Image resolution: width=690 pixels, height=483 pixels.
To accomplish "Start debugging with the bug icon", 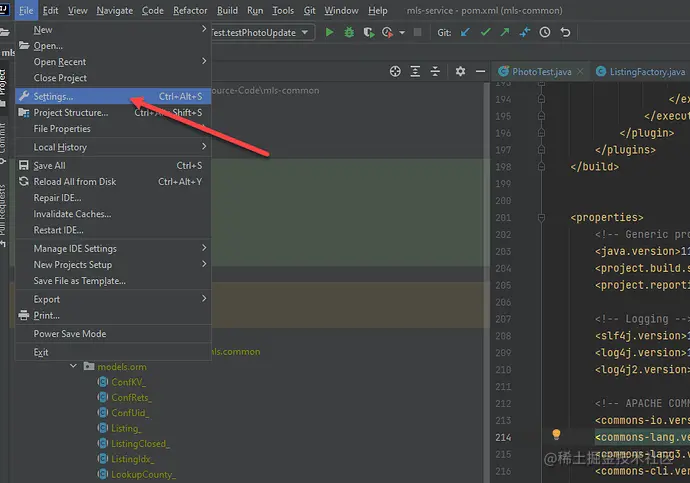I will pyautogui.click(x=349, y=32).
